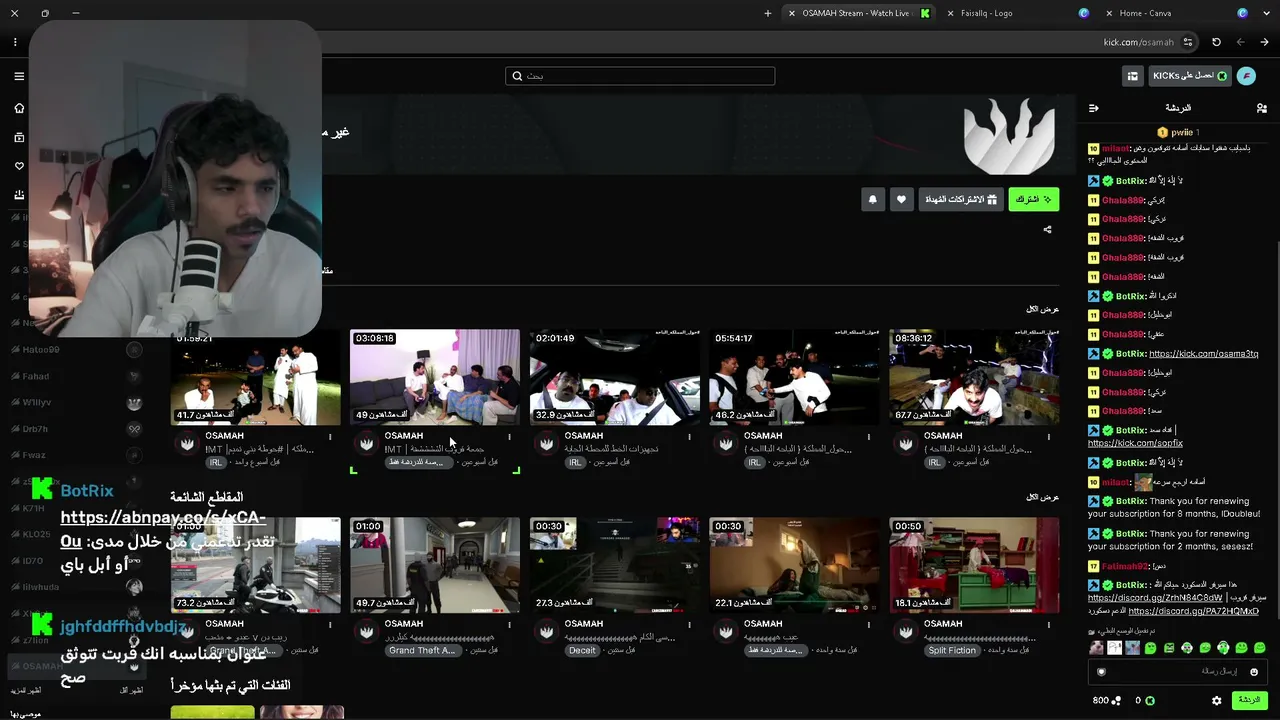
Task: Toggle follow with the heart button
Action: point(901,200)
